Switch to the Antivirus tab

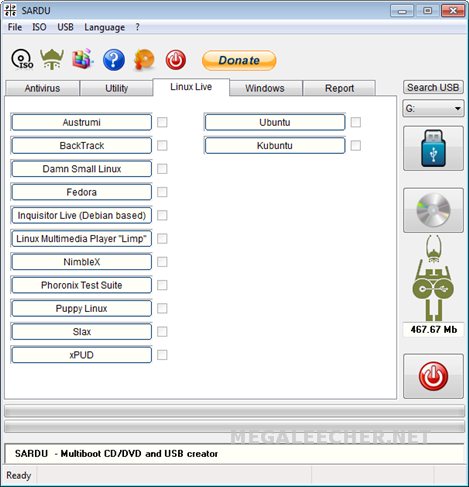(x=42, y=88)
